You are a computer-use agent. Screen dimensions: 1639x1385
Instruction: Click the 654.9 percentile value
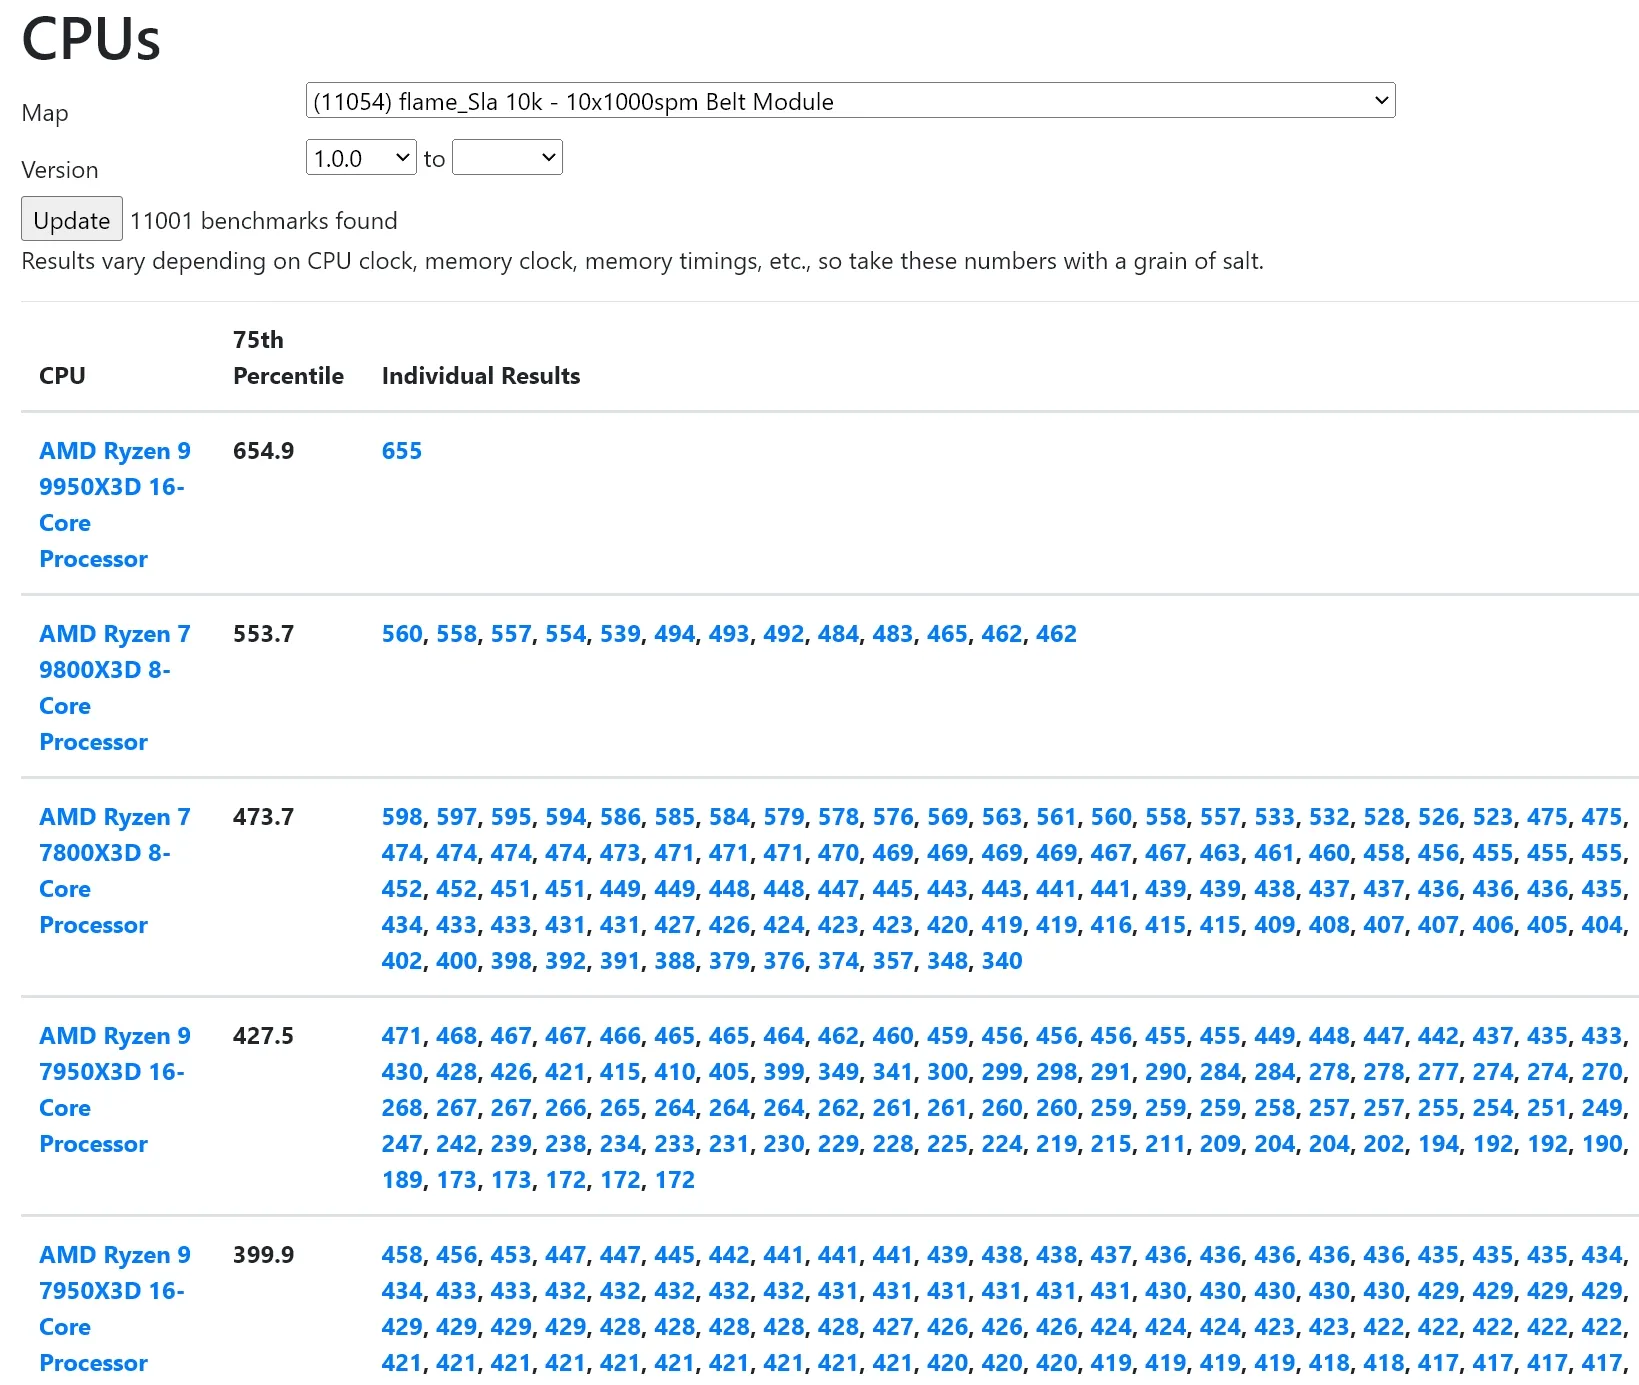[x=263, y=451]
